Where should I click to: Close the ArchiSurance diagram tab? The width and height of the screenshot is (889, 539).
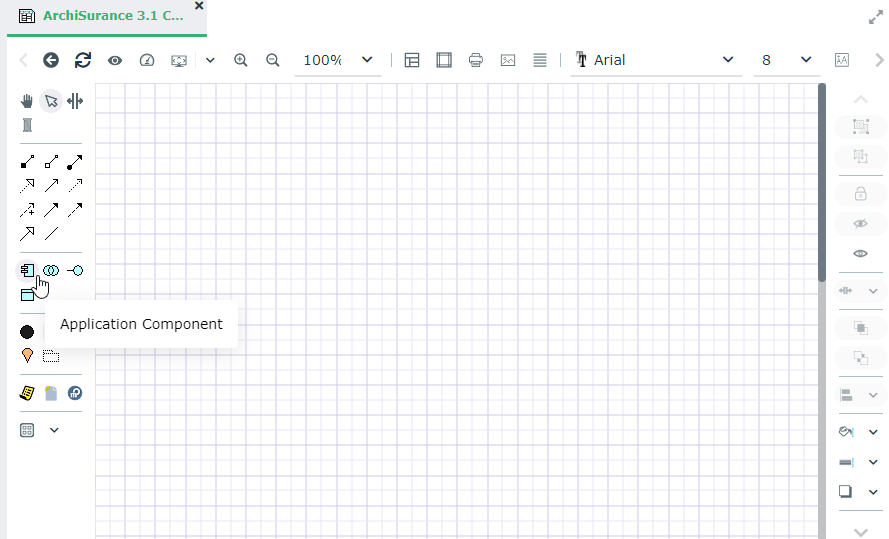[198, 6]
